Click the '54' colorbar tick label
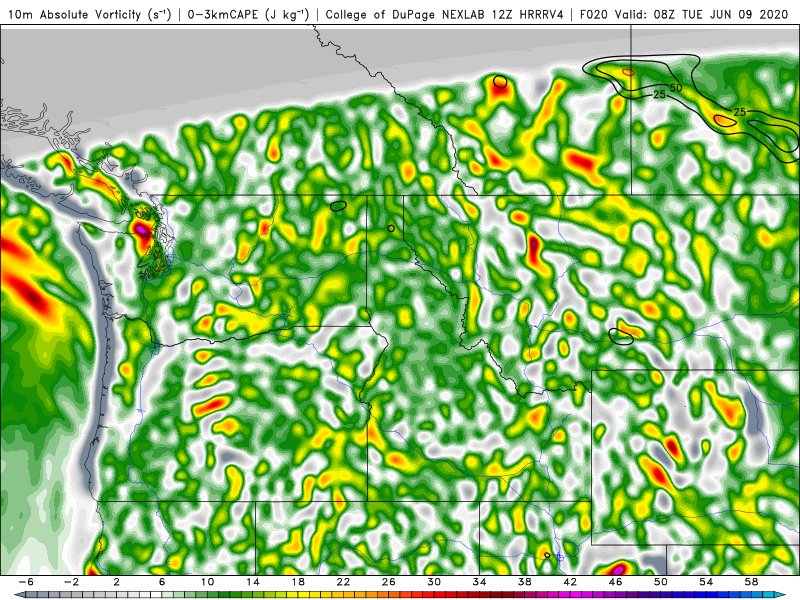This screenshot has width=800, height=600. pos(706,582)
